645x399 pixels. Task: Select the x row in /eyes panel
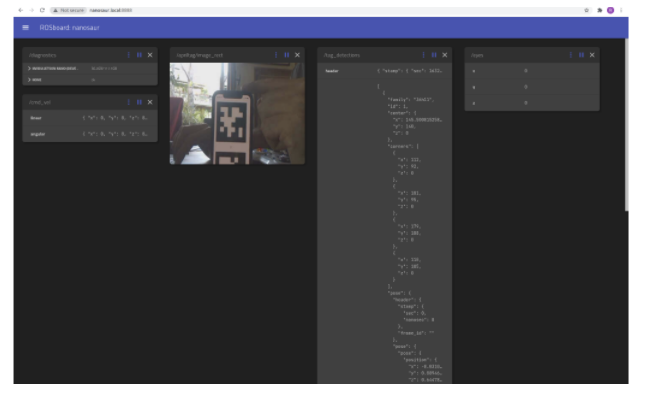tap(532, 71)
